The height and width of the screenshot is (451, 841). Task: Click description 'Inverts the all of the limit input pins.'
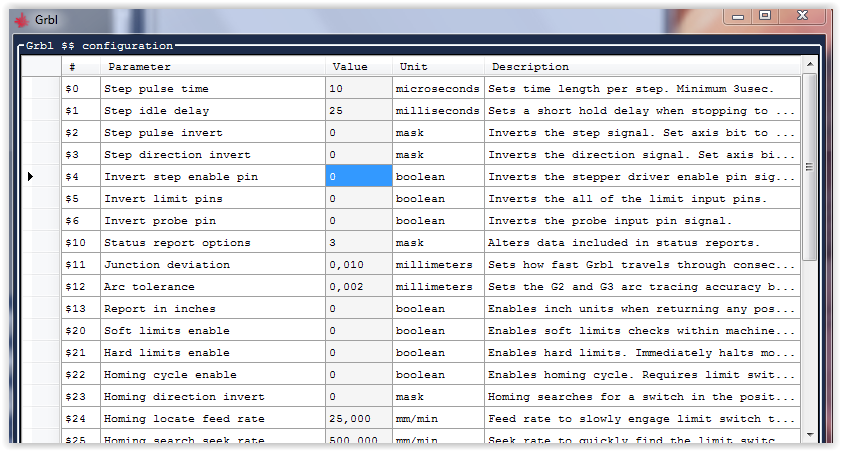(x=643, y=198)
